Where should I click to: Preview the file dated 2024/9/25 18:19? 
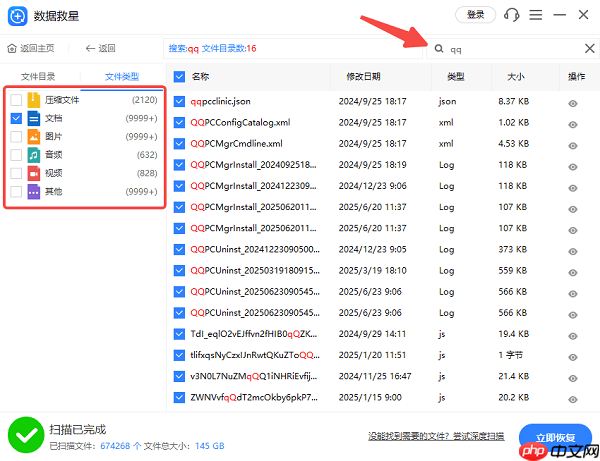coord(572,167)
